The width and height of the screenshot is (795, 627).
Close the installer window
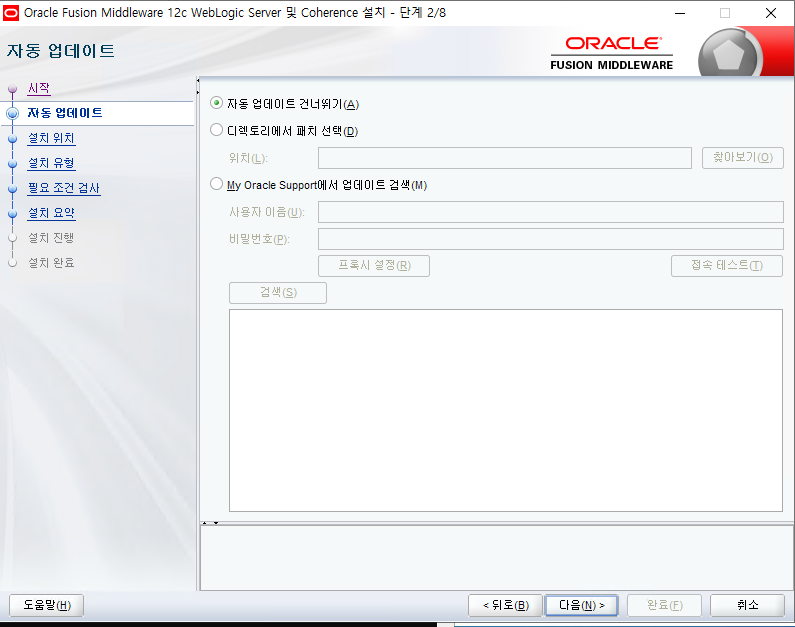[x=771, y=13]
